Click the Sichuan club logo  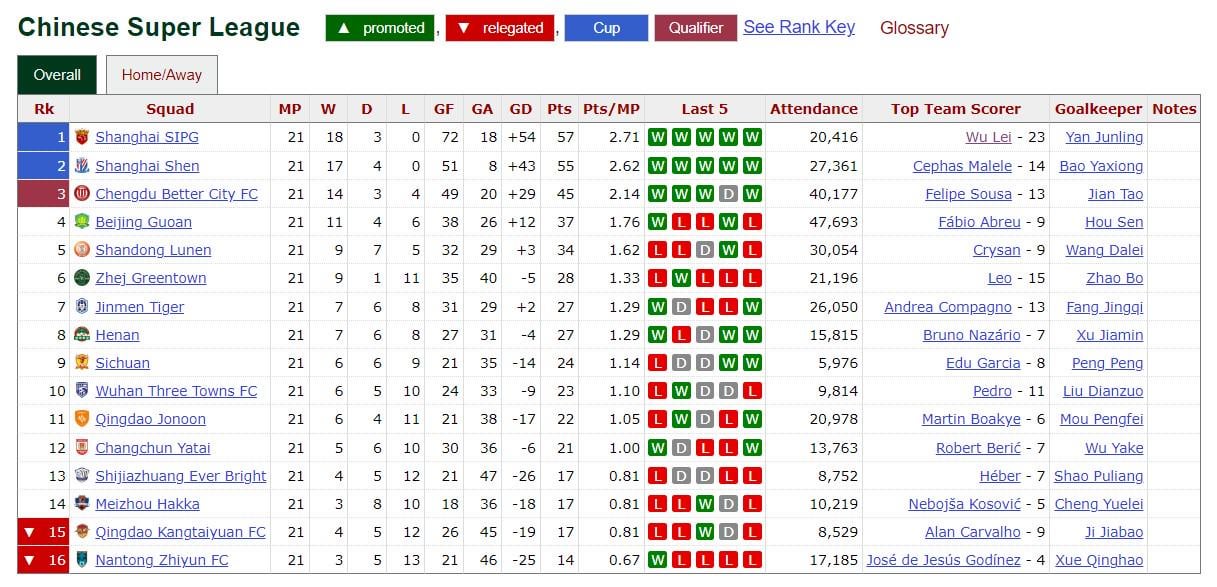tap(84, 363)
